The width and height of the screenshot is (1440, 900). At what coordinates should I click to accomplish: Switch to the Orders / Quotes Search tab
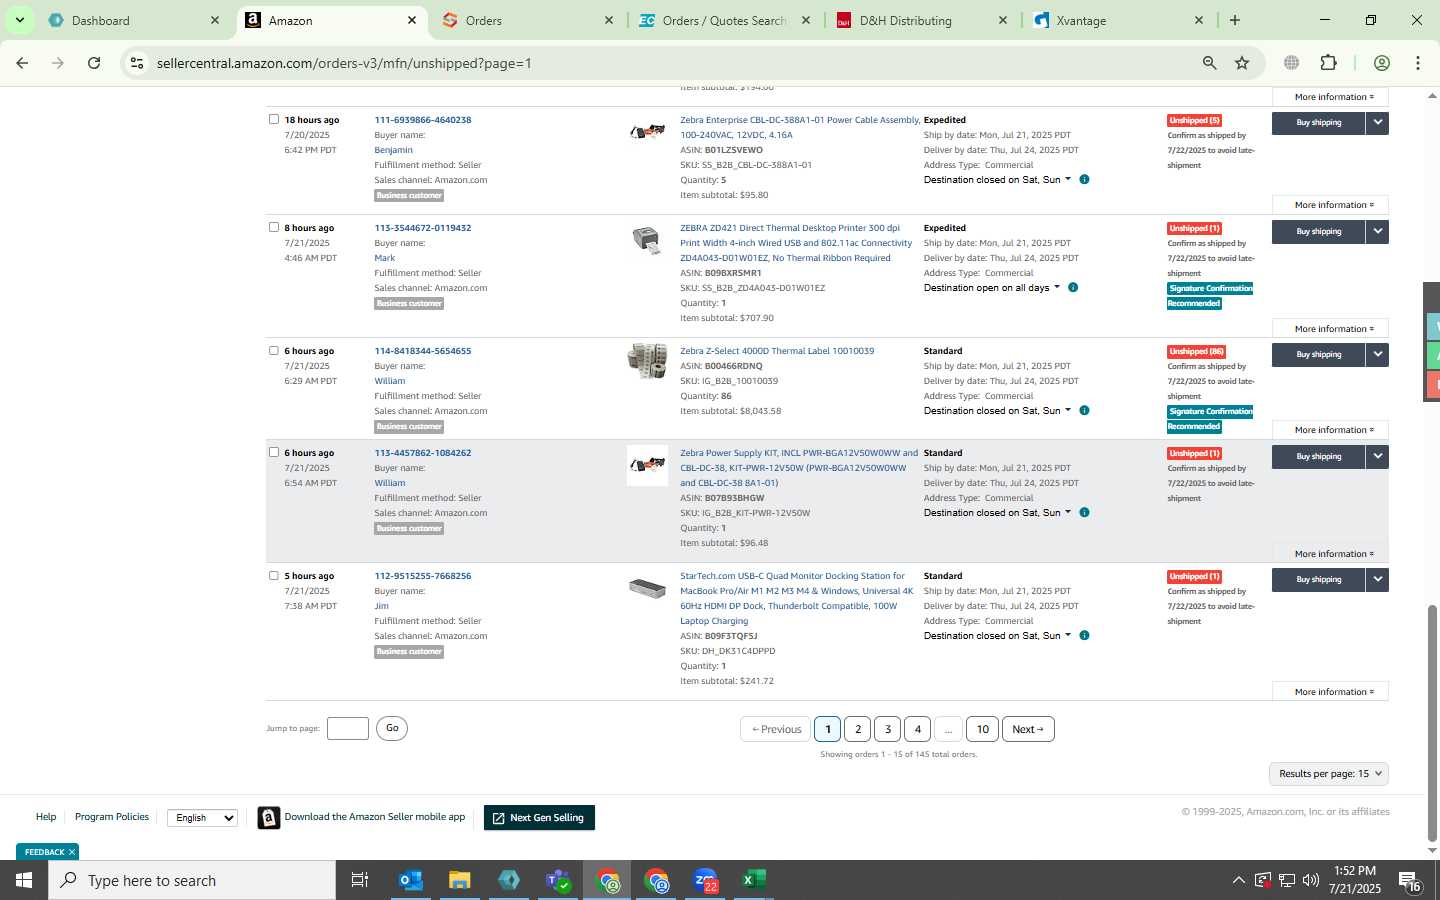725,20
